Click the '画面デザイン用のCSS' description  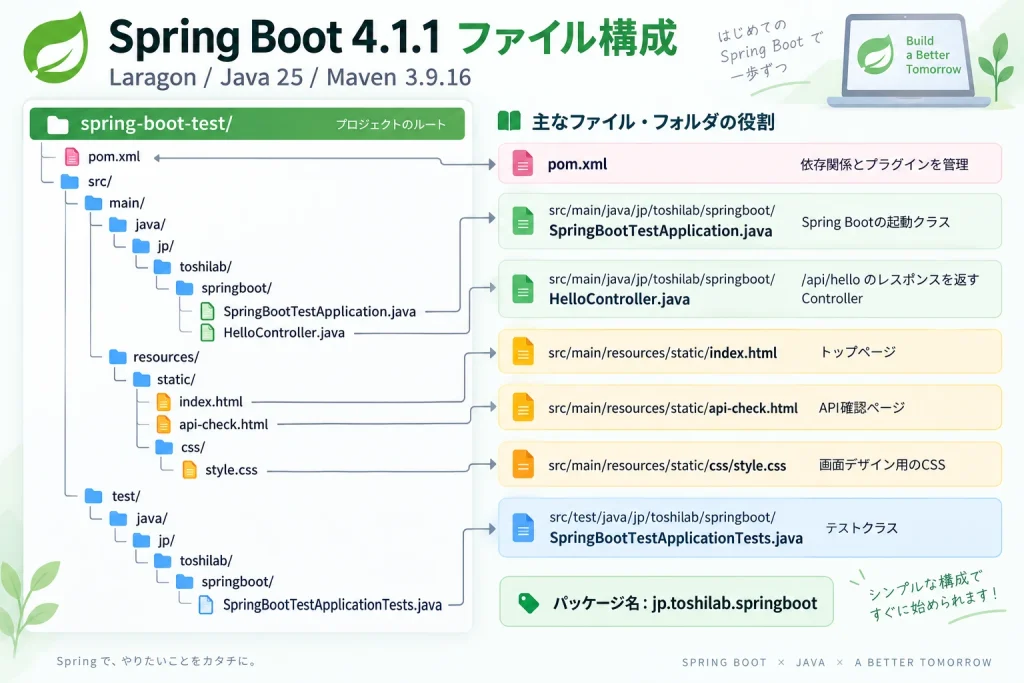point(882,464)
